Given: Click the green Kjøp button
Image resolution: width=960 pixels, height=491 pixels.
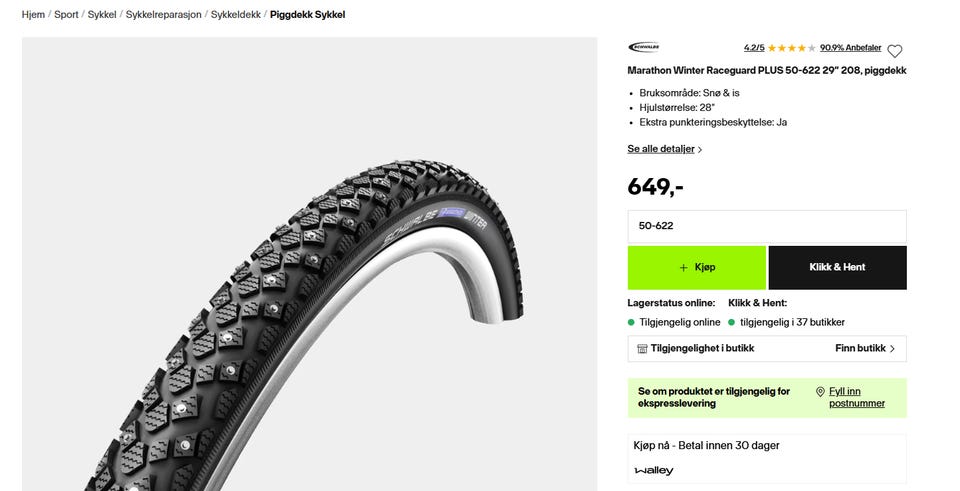Looking at the screenshot, I should coord(697,268).
